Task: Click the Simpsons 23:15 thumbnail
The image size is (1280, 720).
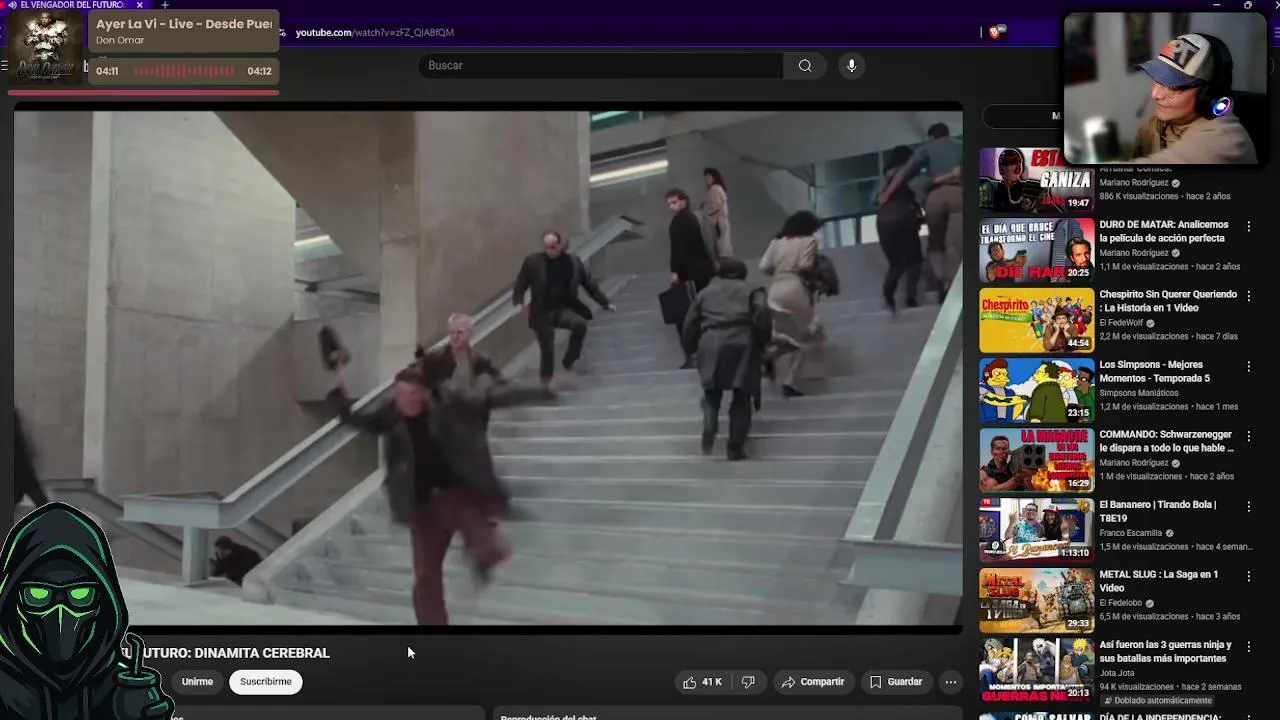Action: coord(1037,391)
